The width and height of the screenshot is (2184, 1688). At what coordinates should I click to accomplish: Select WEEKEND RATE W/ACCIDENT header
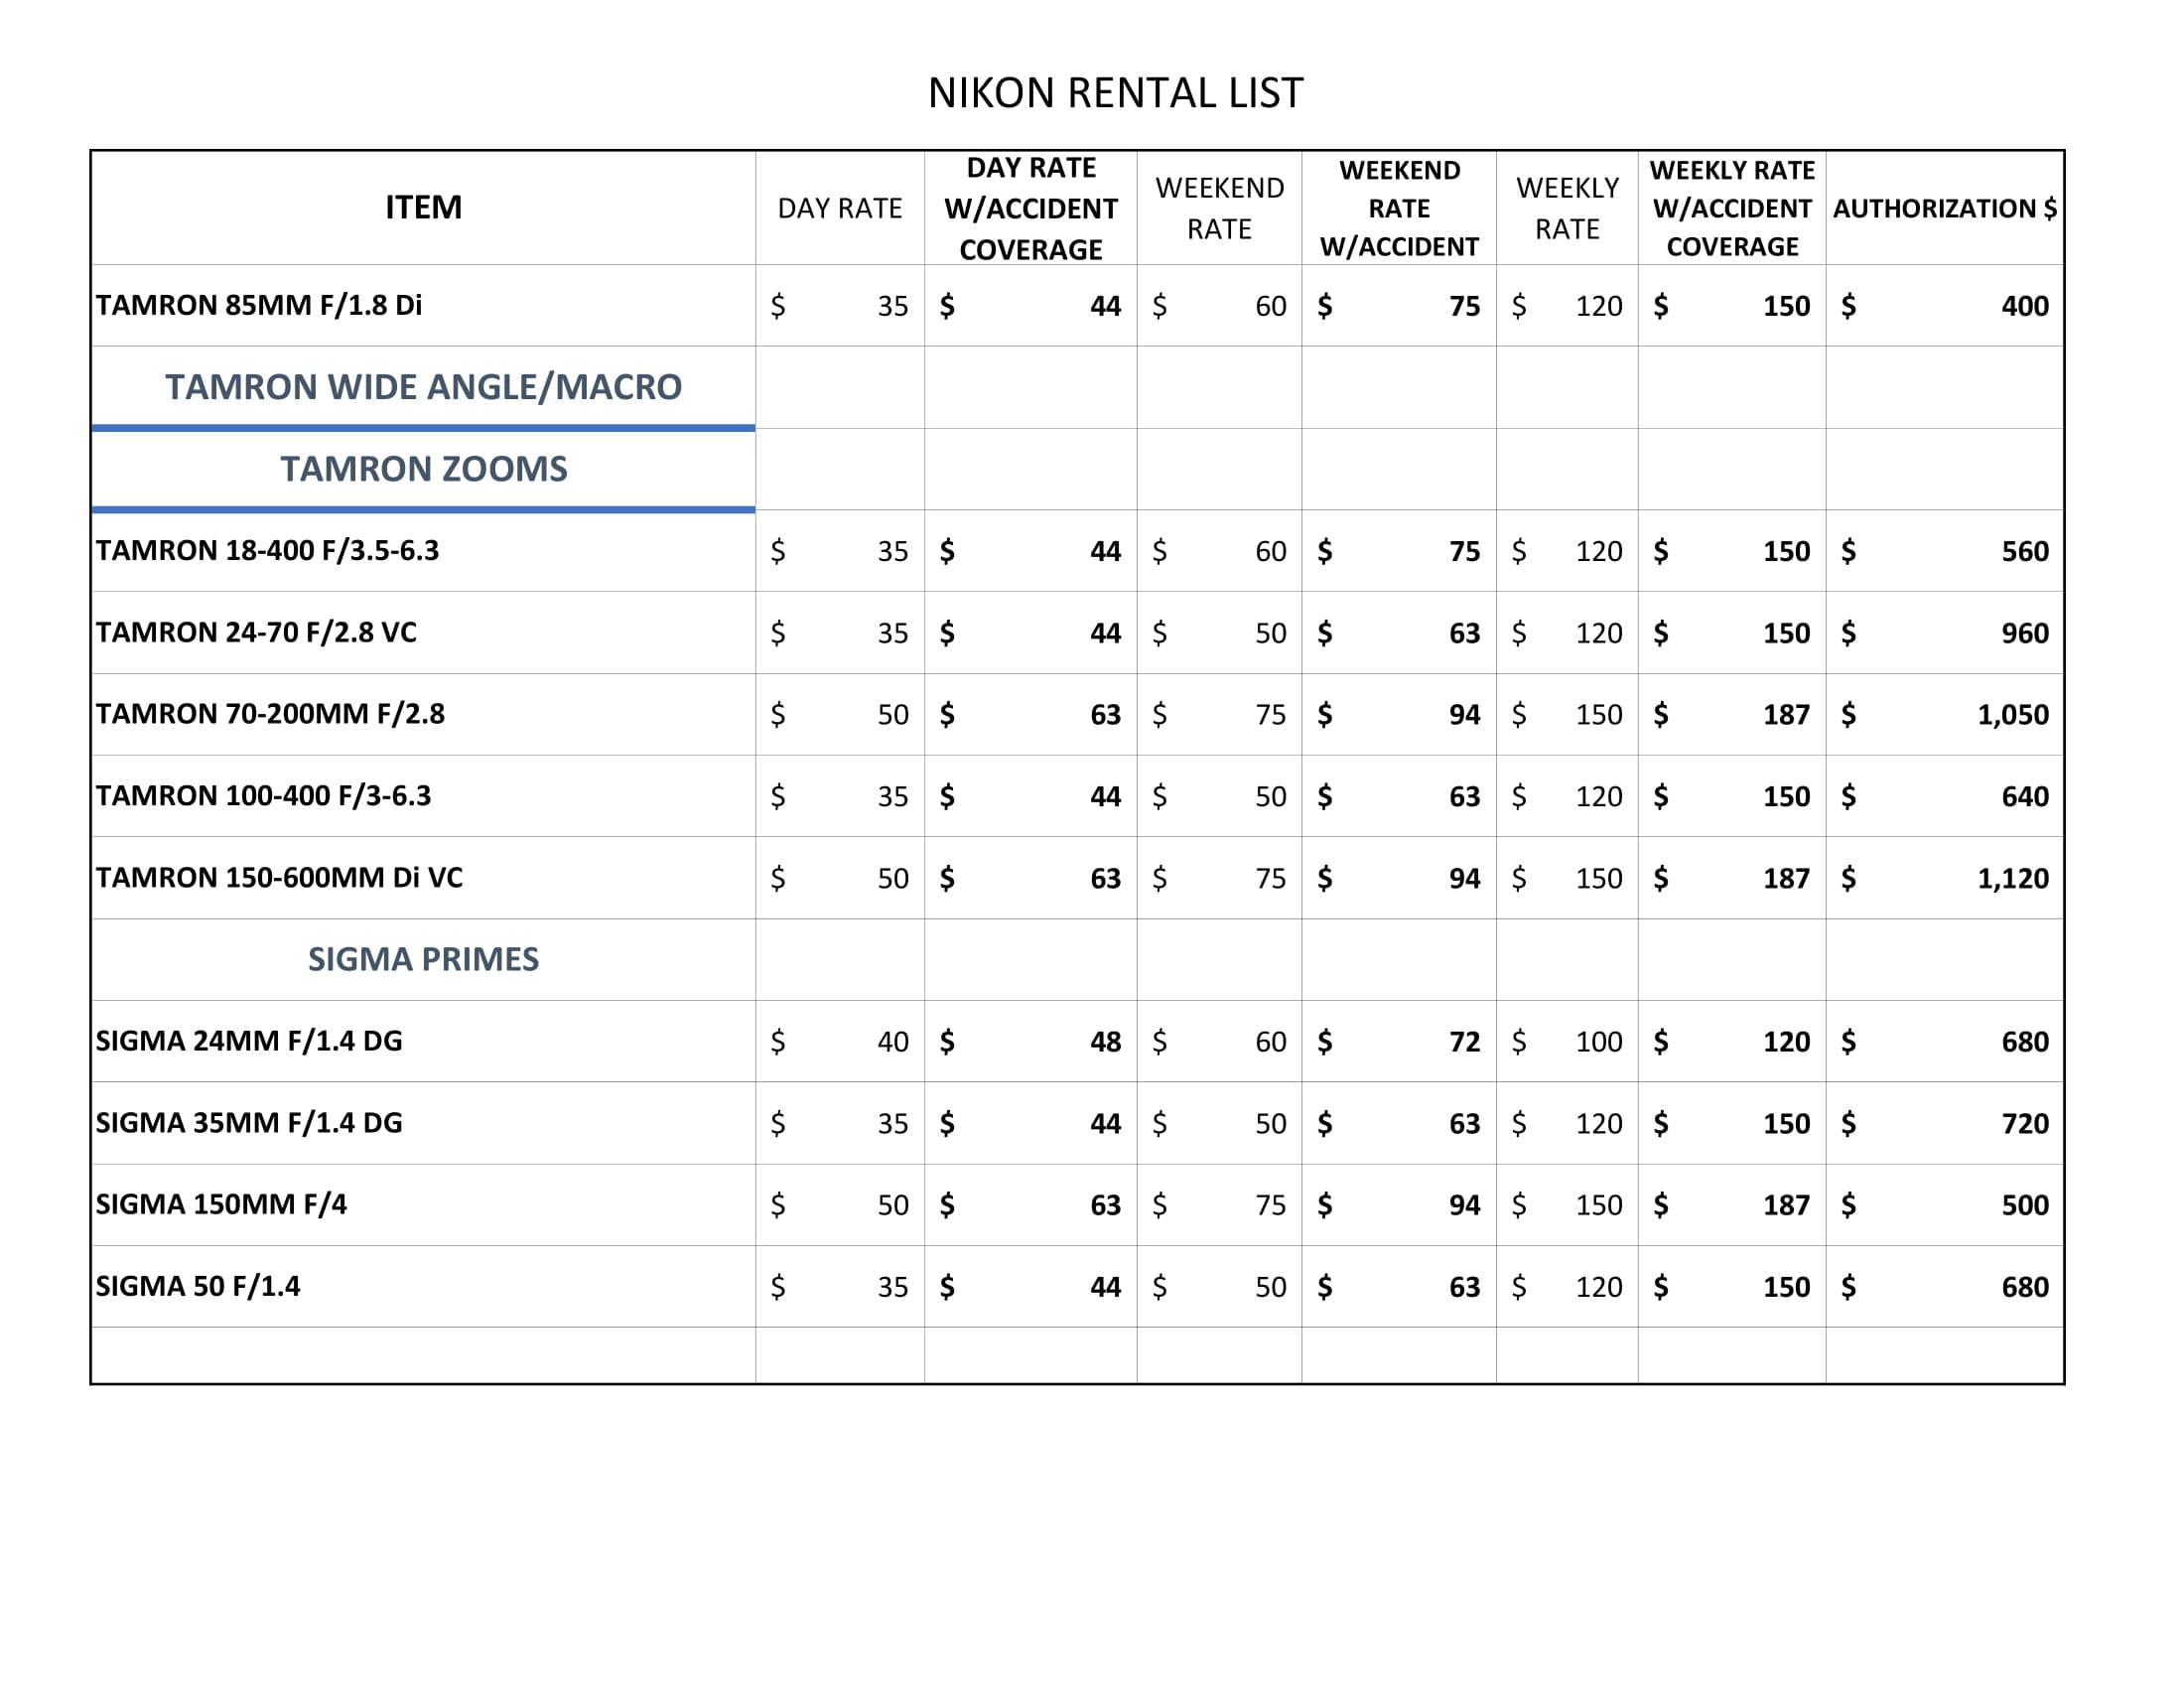point(1398,208)
